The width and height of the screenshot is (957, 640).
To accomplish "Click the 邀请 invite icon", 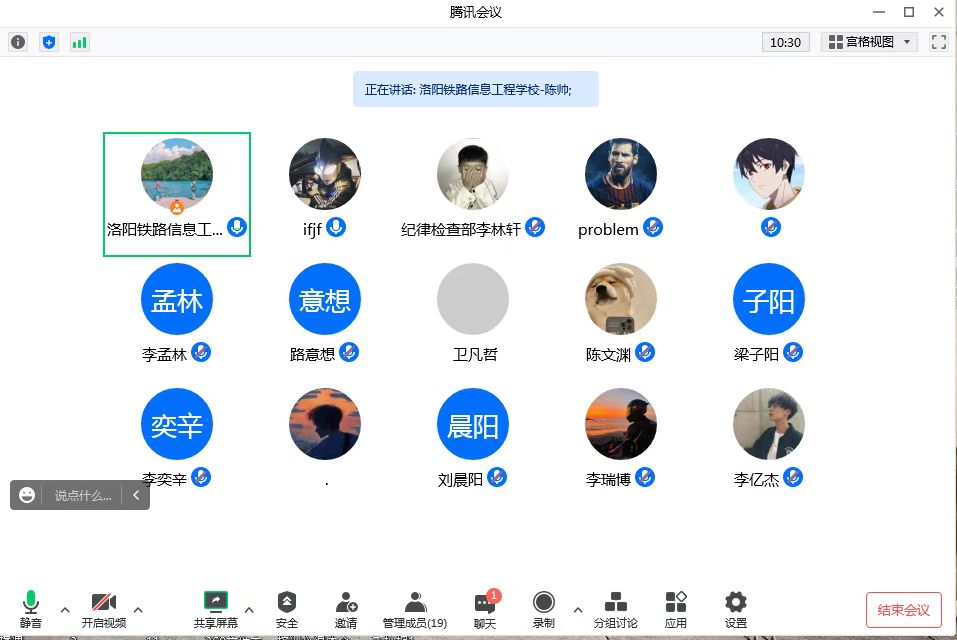I will (346, 609).
